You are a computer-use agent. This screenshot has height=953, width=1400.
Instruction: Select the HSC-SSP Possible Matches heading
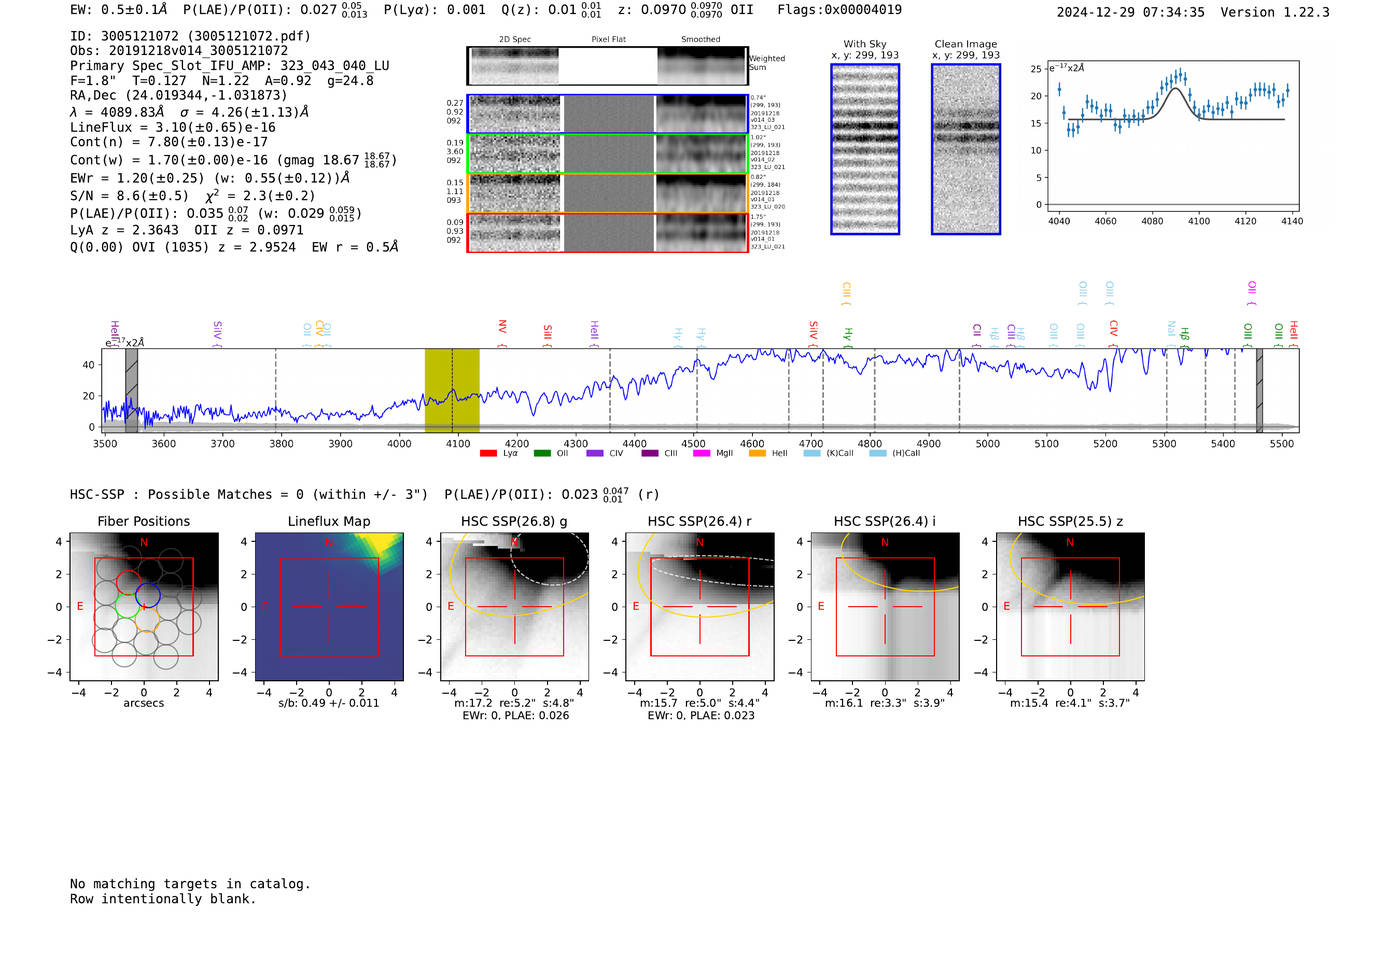pyautogui.click(x=365, y=494)
